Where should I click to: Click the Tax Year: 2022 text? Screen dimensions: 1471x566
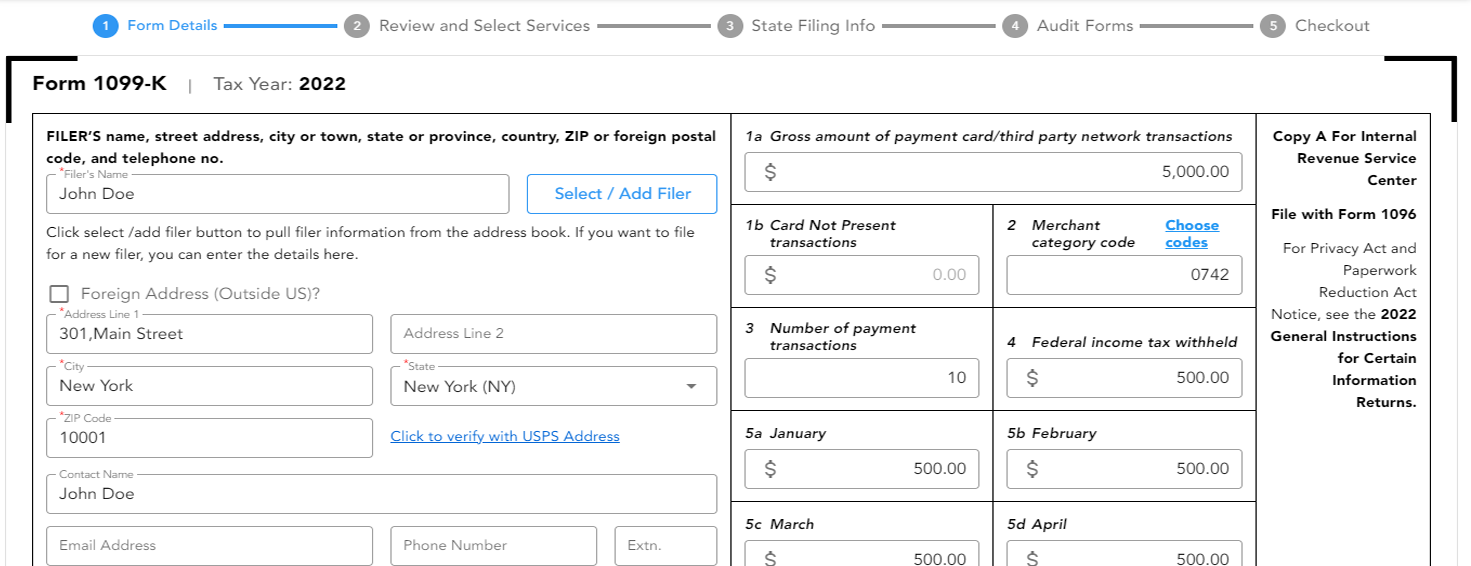tap(279, 84)
